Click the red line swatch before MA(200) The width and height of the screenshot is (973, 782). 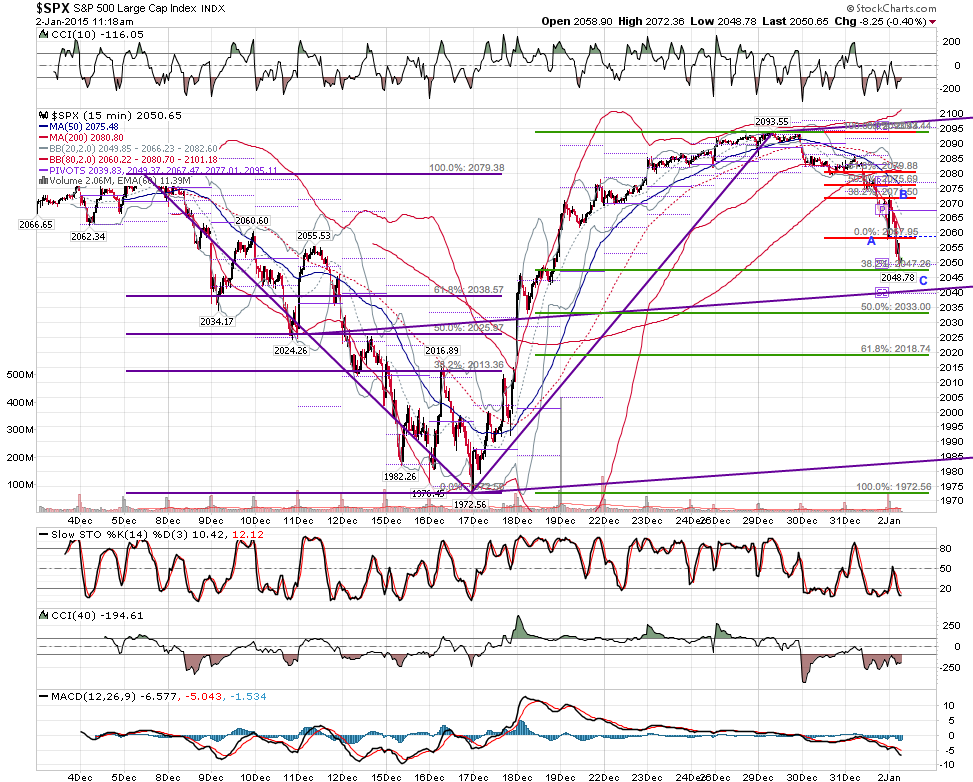[43, 137]
